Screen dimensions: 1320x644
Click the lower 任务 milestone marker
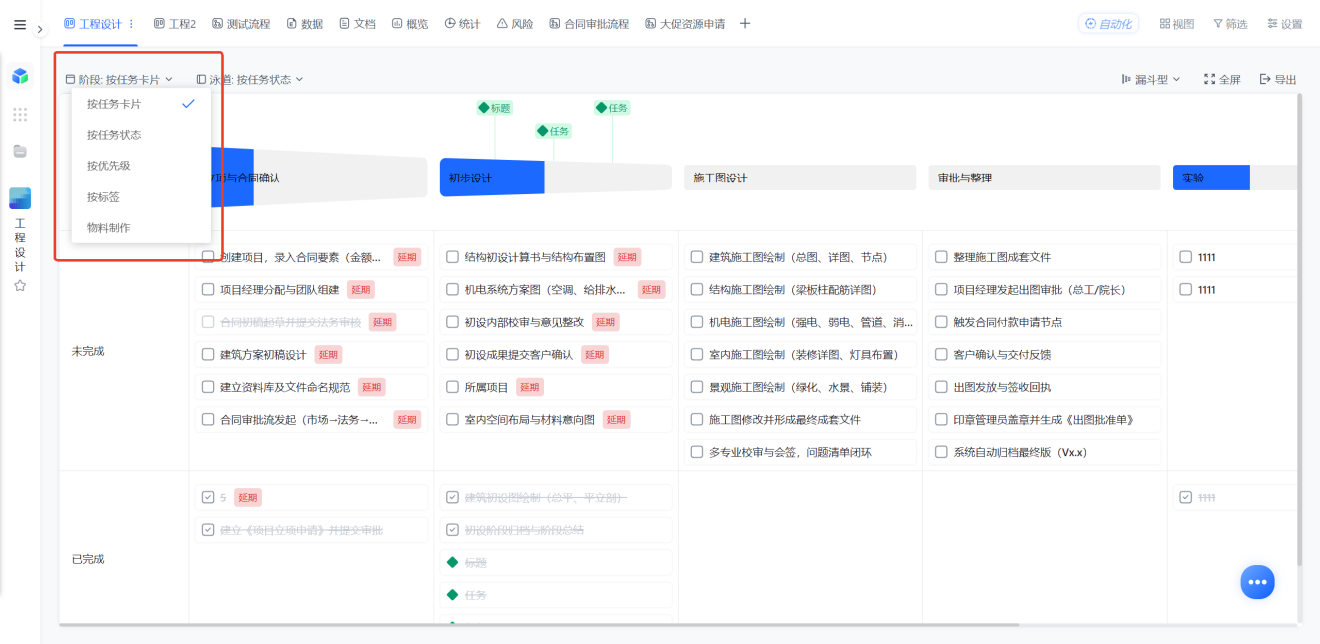[x=553, y=130]
